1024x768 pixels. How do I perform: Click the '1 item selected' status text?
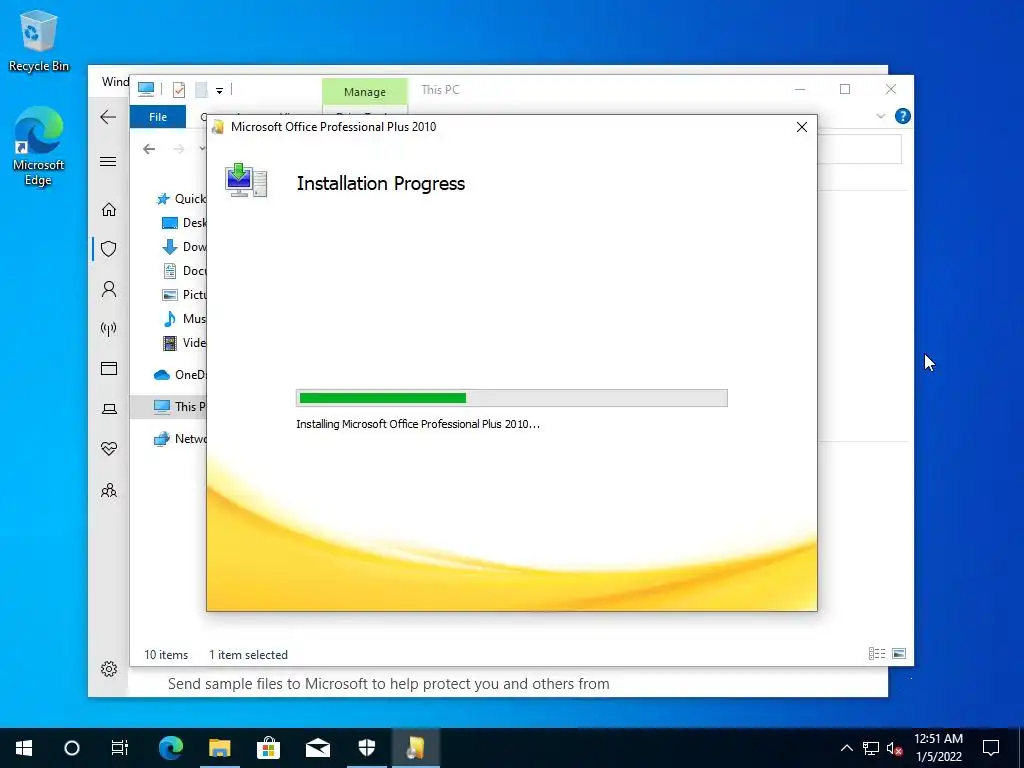click(248, 654)
